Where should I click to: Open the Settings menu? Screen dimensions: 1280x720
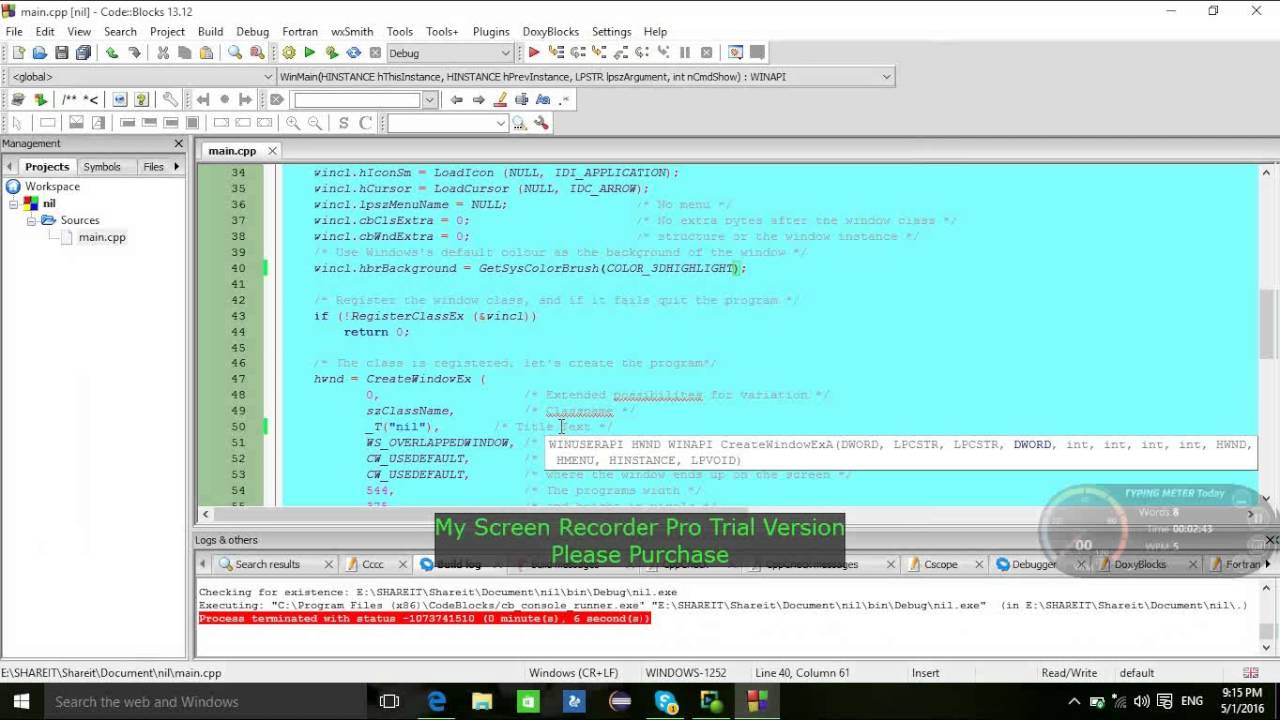click(x=611, y=31)
